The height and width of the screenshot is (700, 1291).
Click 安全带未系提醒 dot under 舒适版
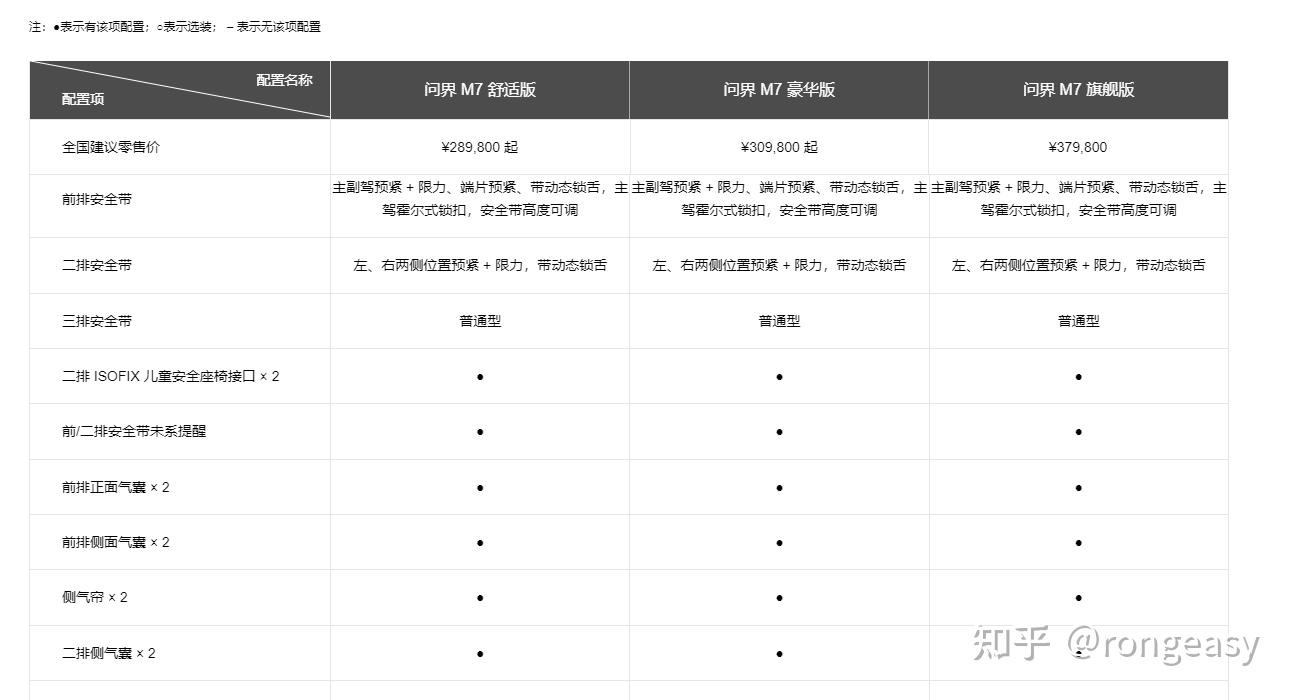pyautogui.click(x=480, y=432)
